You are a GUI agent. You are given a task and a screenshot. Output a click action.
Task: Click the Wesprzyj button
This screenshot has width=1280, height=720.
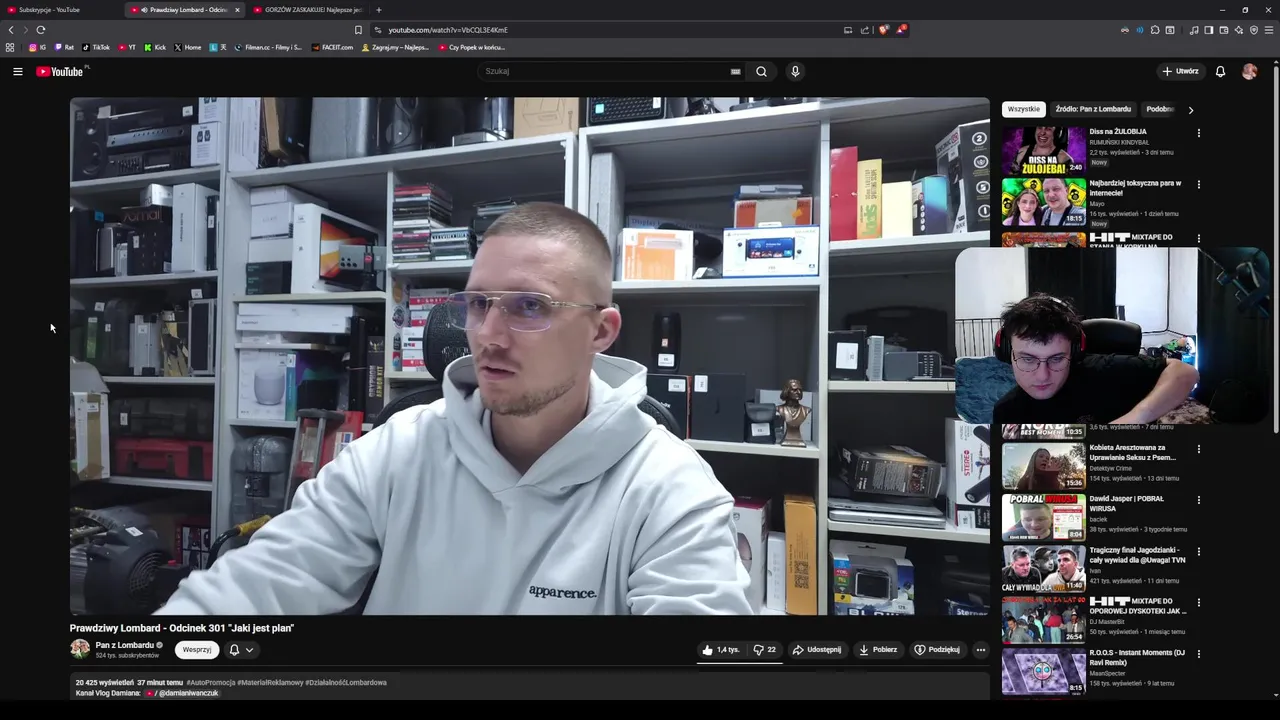197,650
